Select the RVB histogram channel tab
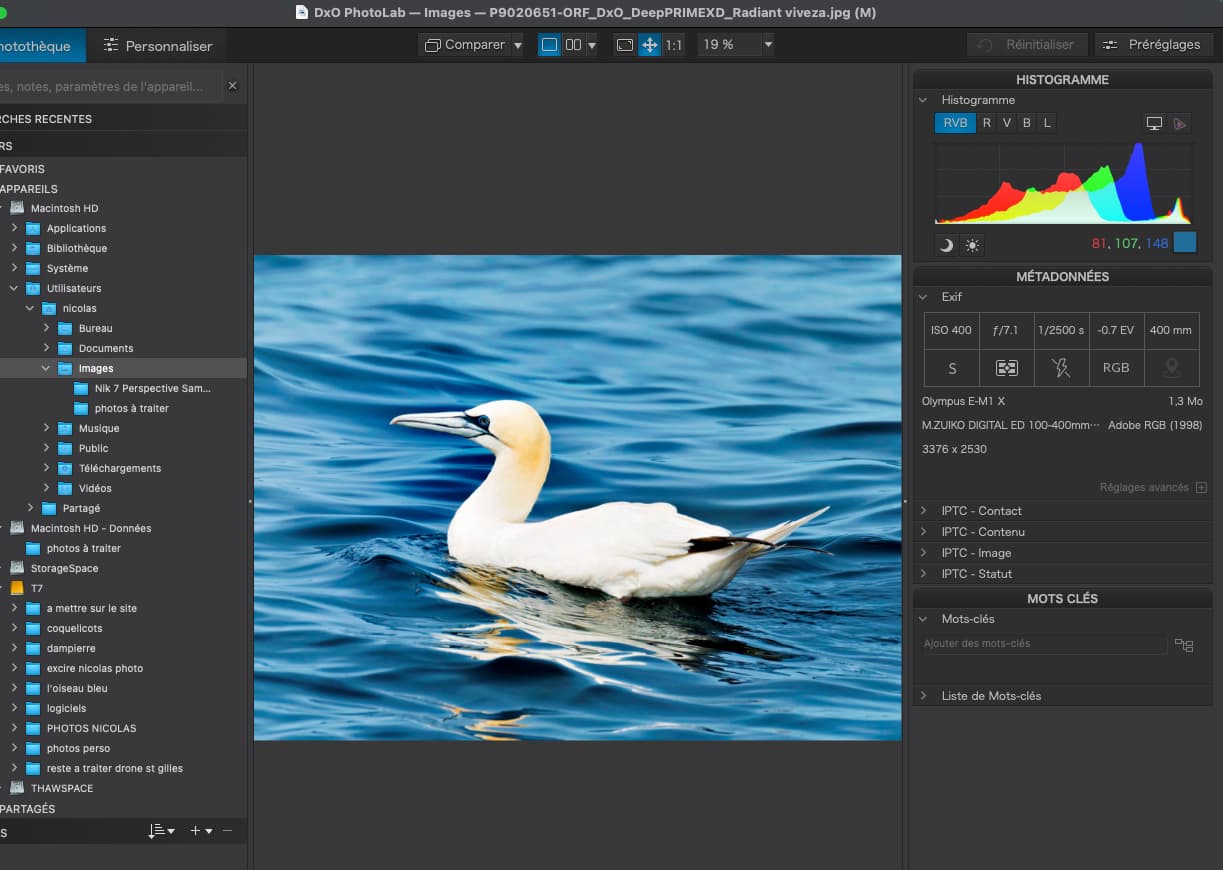This screenshot has width=1223, height=870. 955,123
